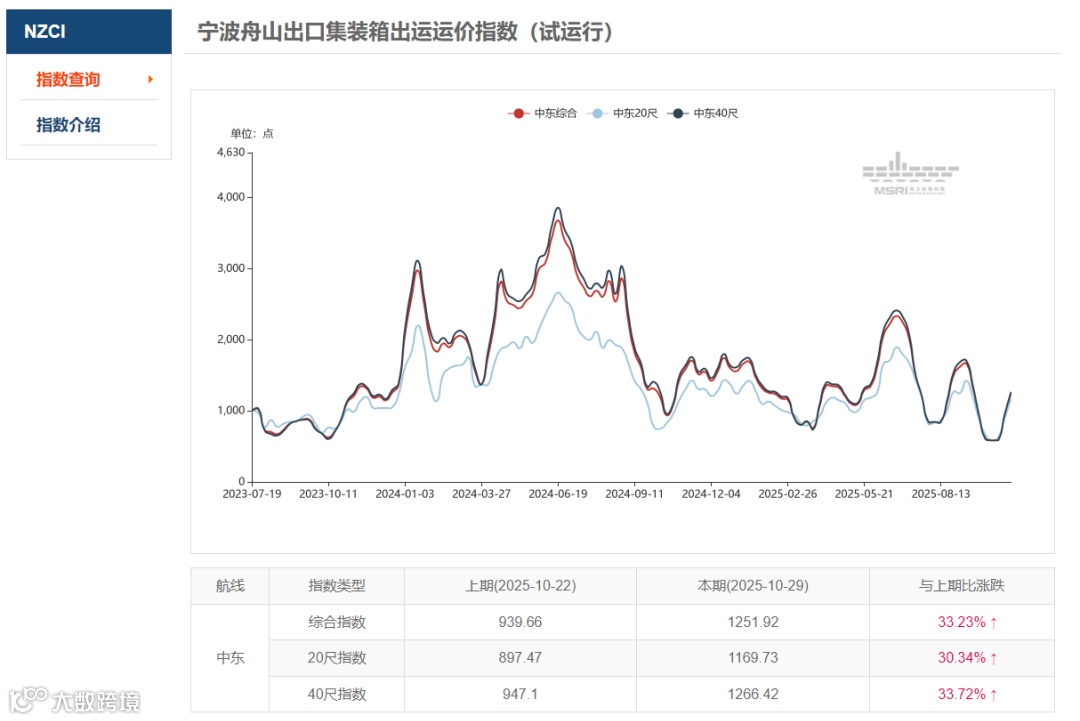Click the chart peak near 2024-06-19
The image size is (1080, 721).
coord(558,208)
